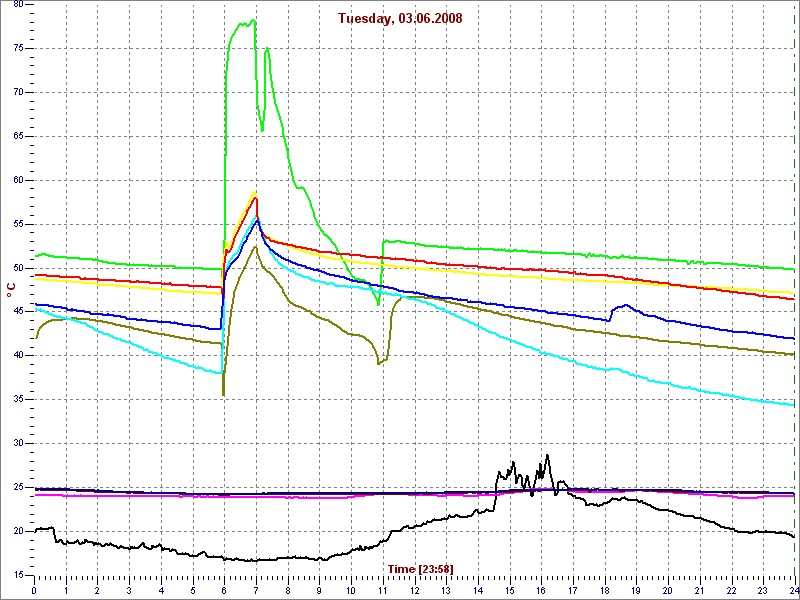Click the "Time [23:58]" axis caption
Screen dimensions: 800x600
click(x=420, y=568)
